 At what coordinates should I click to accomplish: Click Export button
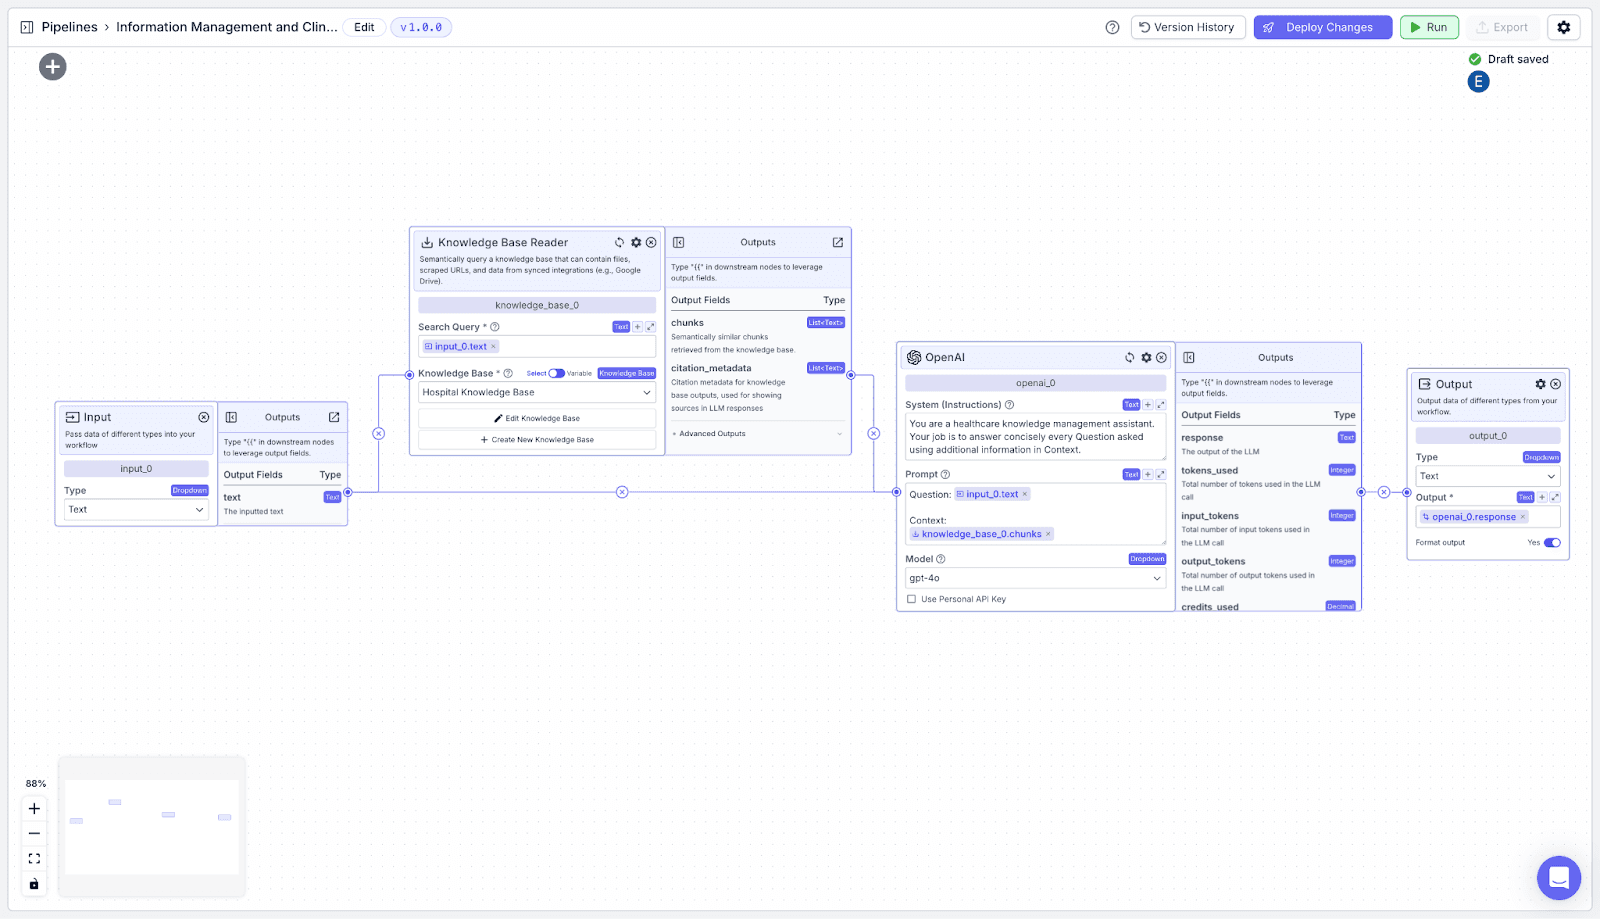(1503, 27)
